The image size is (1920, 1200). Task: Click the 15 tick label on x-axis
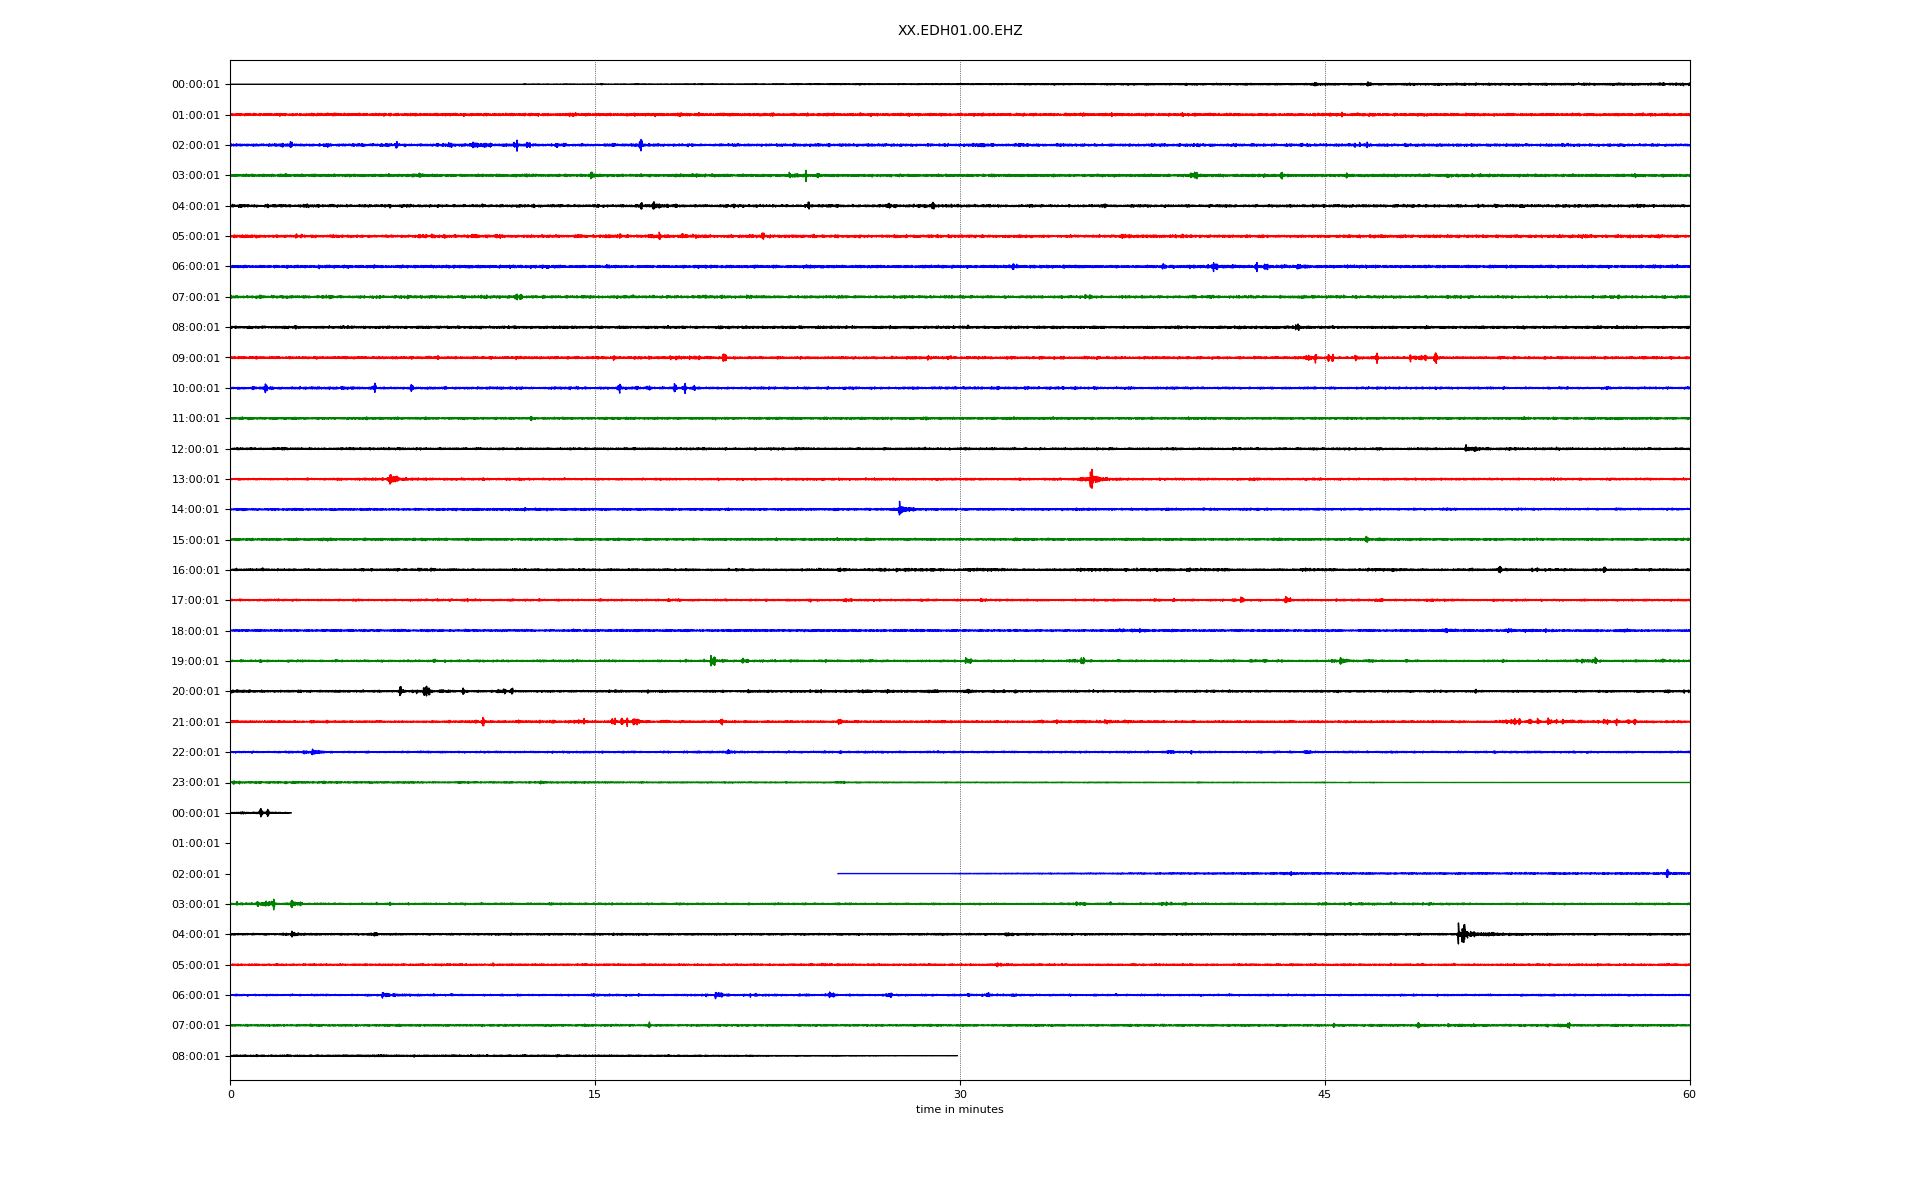[x=595, y=1094]
